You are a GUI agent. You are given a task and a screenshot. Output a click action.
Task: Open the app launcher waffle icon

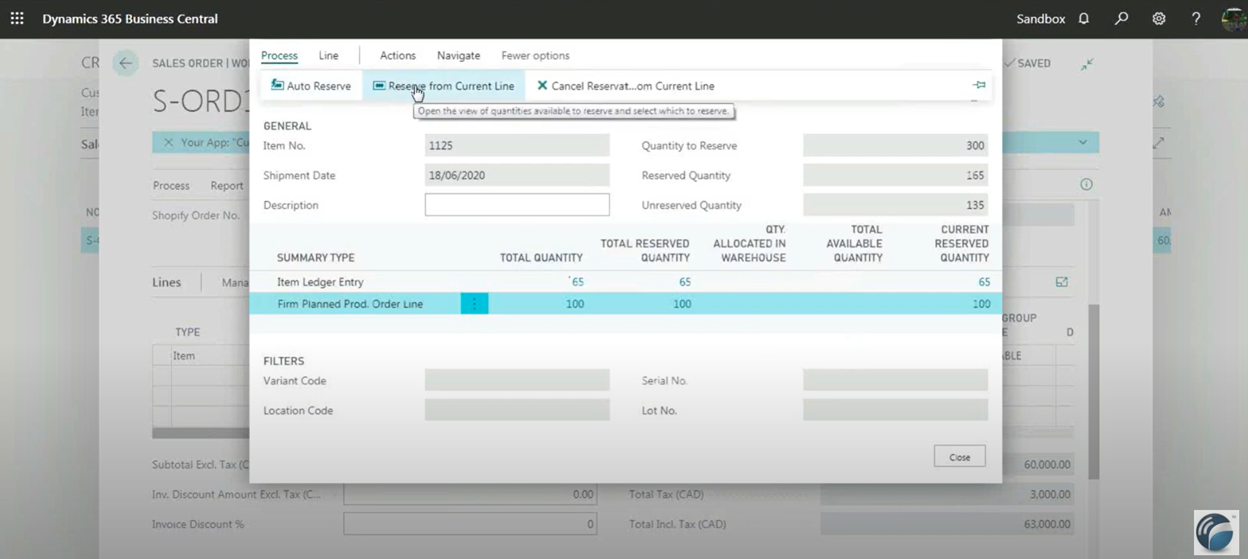click(x=17, y=19)
